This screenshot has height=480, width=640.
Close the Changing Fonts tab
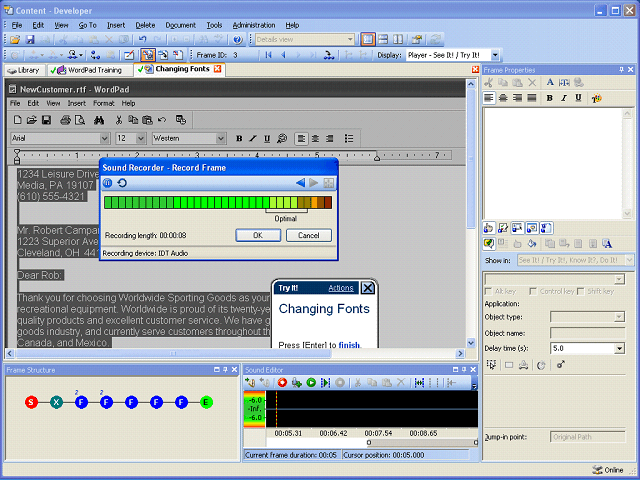pos(218,69)
